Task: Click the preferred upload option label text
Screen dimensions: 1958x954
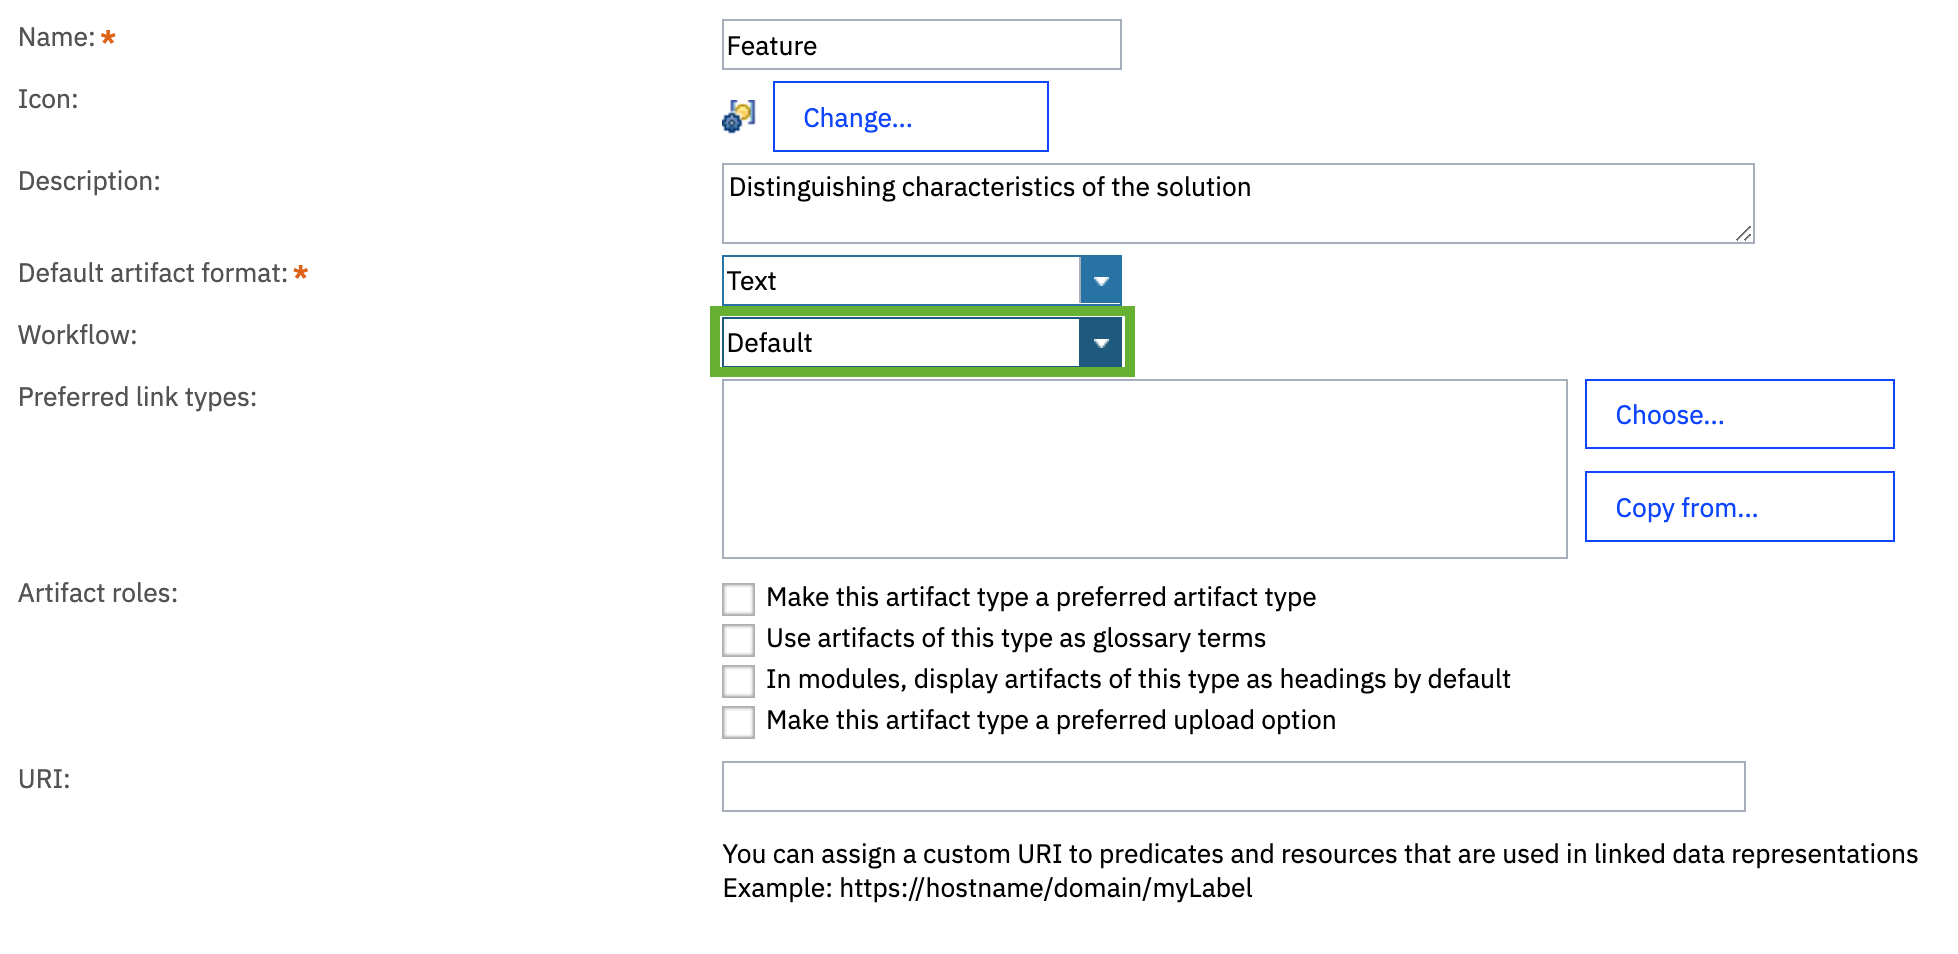Action: (x=1051, y=720)
